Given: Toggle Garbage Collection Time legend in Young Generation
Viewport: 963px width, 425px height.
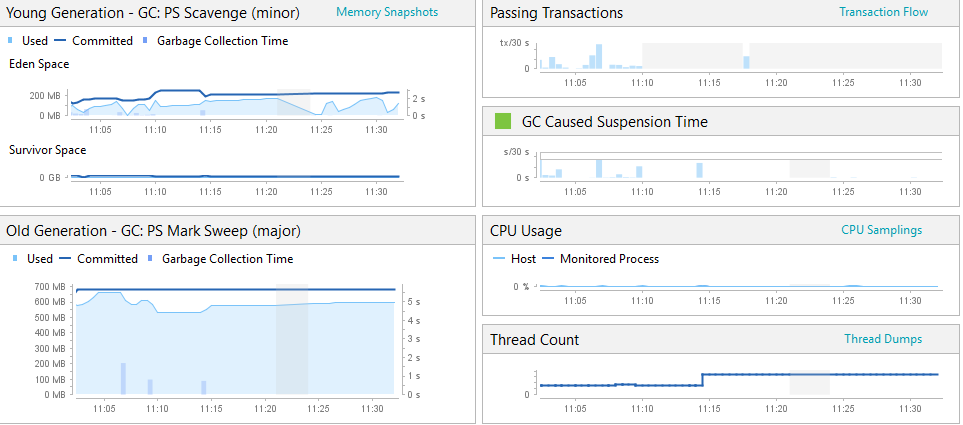Looking at the screenshot, I should click(x=215, y=41).
